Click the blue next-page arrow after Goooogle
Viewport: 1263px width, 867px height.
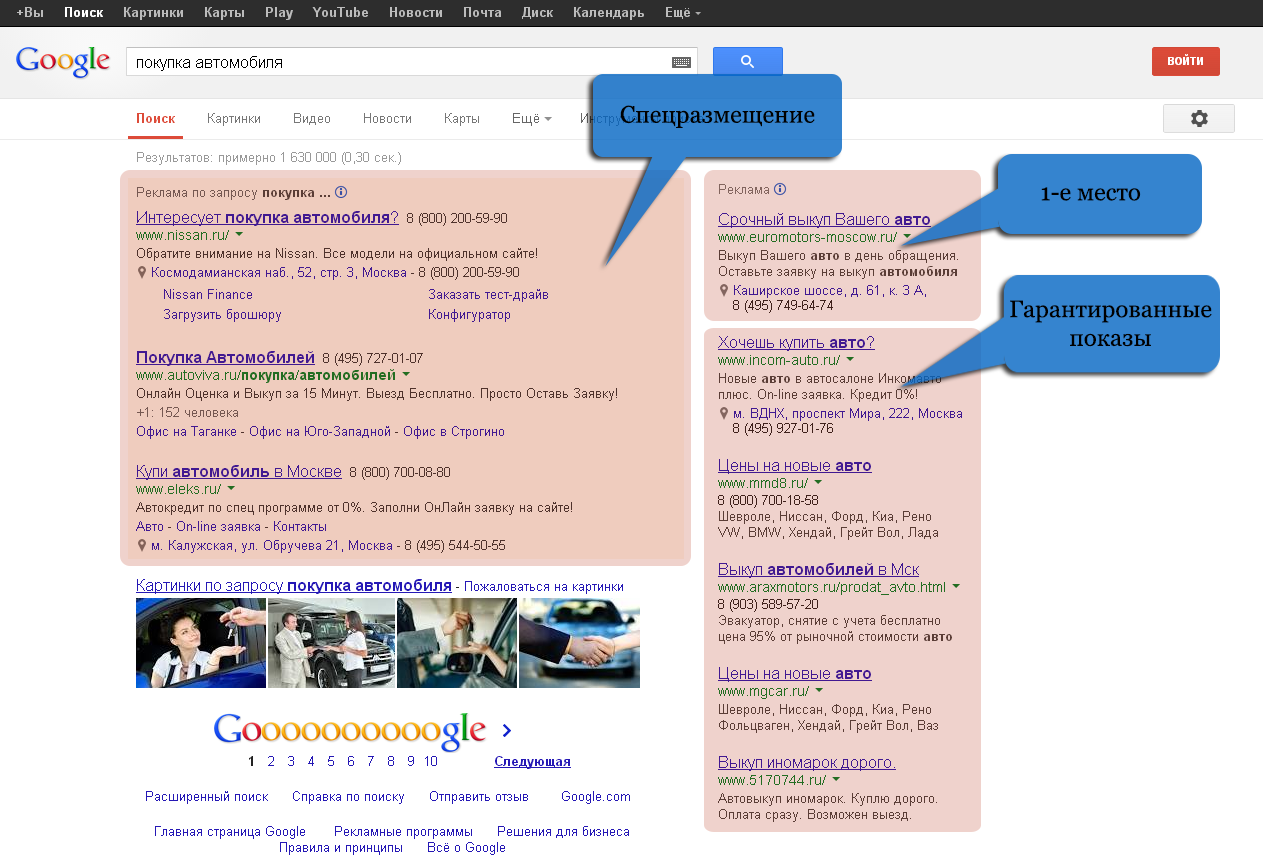coord(506,730)
